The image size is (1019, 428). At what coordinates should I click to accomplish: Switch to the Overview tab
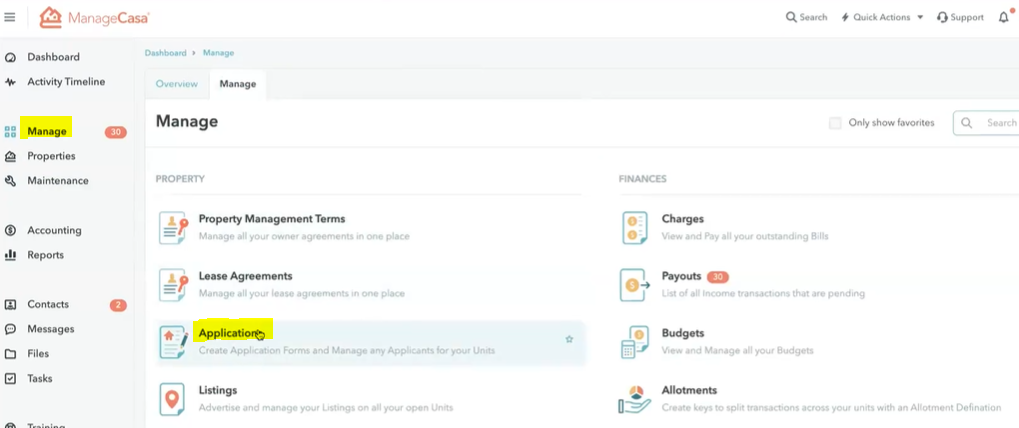point(176,84)
